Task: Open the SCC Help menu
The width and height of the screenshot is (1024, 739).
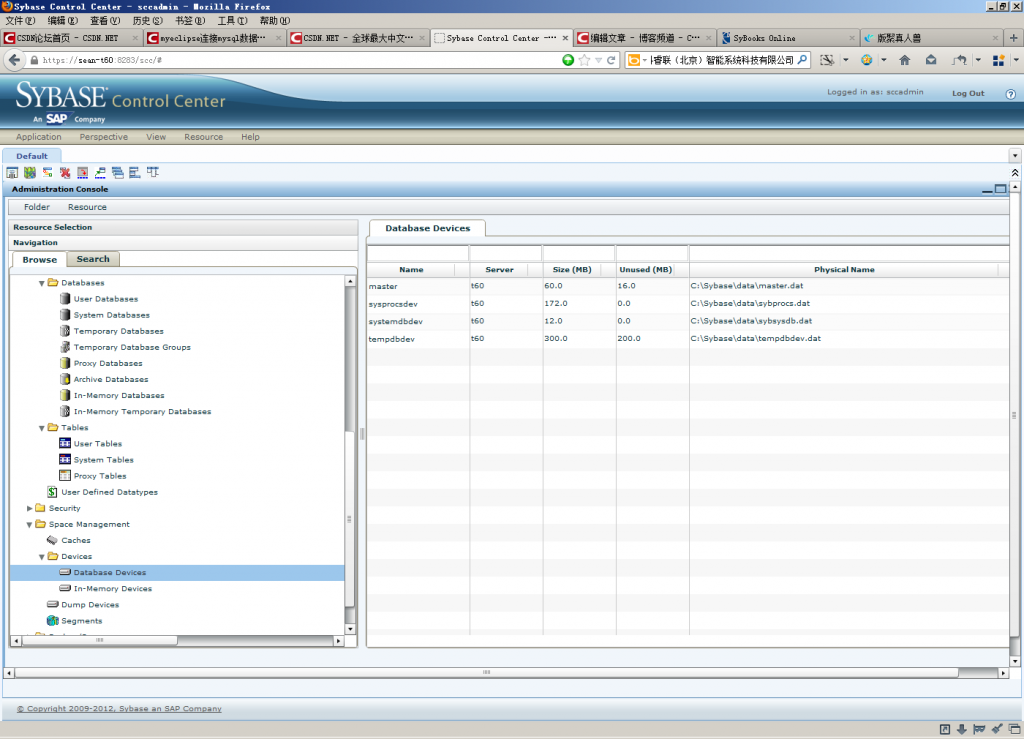Action: click(x=250, y=137)
